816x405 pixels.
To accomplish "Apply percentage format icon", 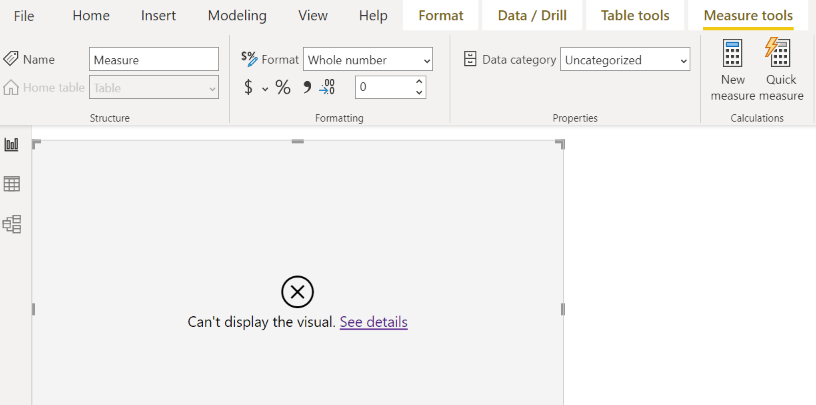I will 283,87.
